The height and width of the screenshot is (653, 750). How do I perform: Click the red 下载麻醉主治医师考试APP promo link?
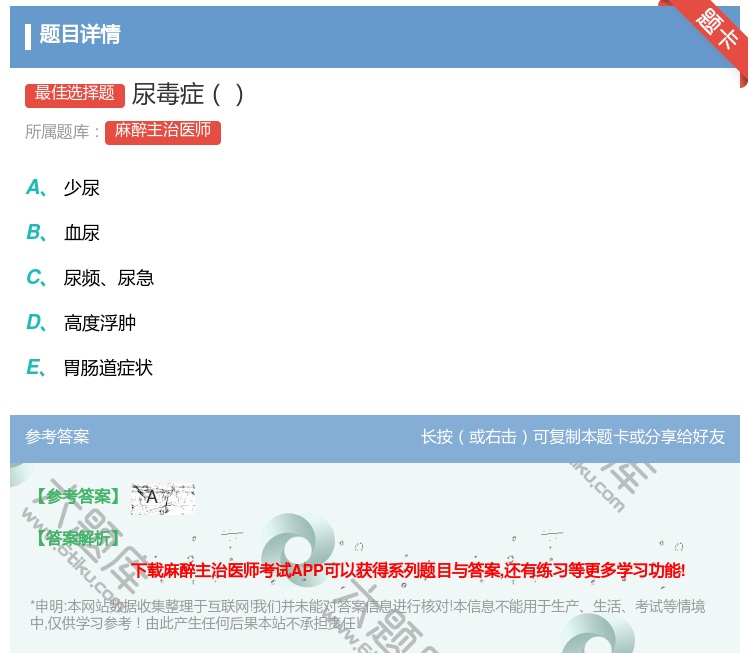point(408,570)
